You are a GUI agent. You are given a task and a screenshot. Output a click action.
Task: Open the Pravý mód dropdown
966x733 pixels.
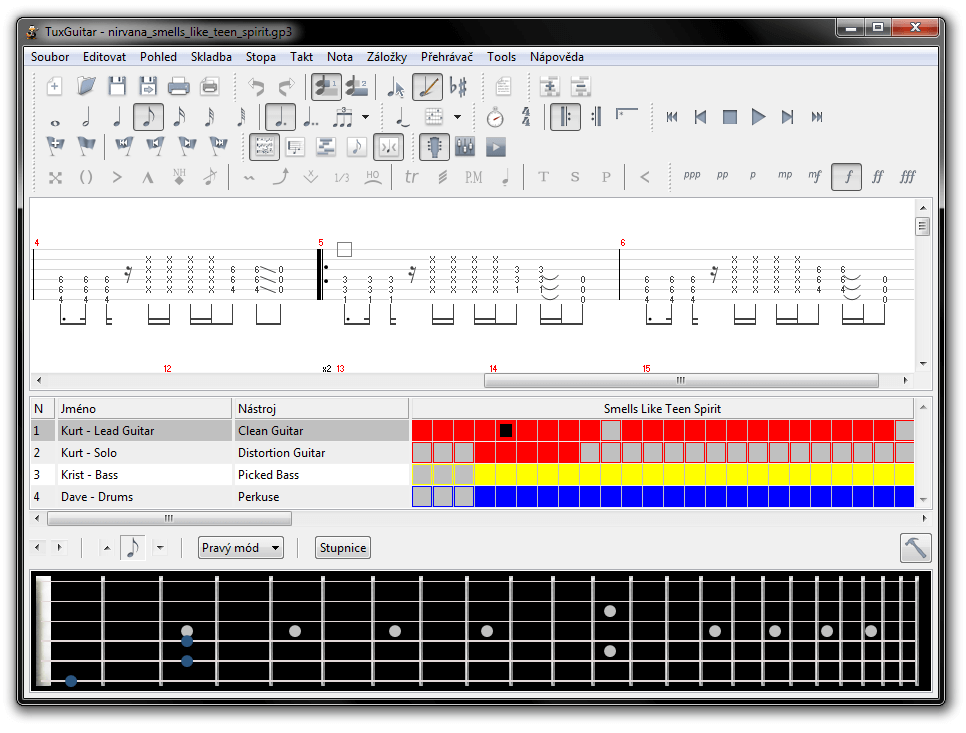[241, 548]
